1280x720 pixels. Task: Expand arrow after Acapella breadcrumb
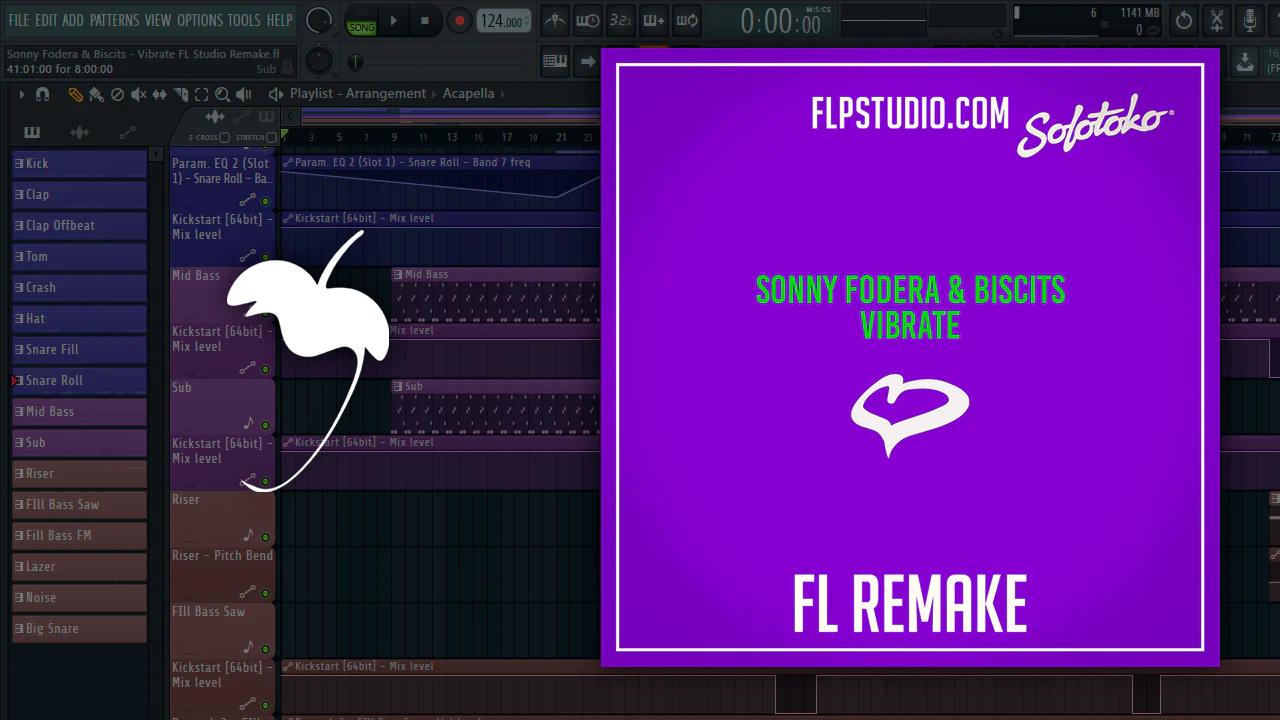(502, 94)
